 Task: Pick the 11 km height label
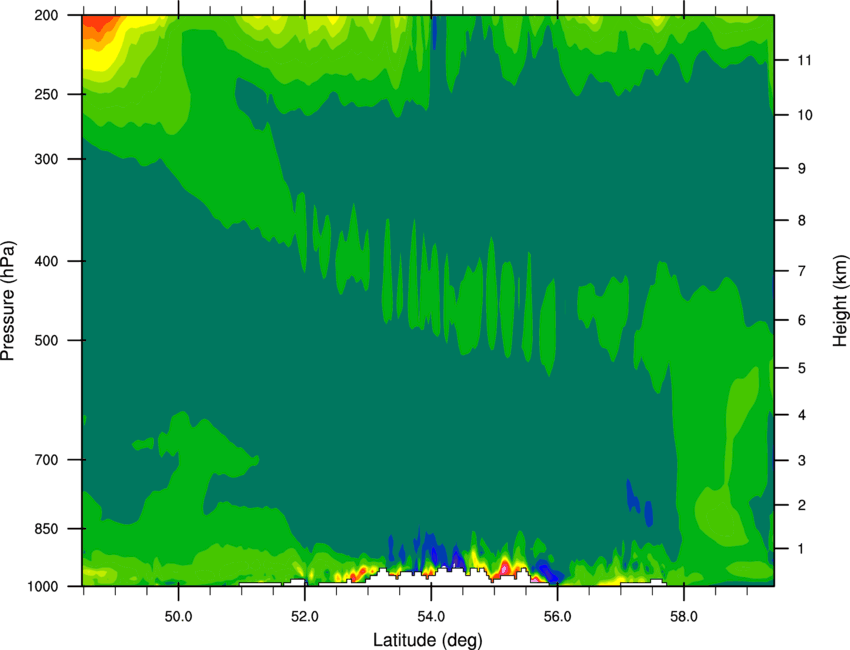[805, 60]
